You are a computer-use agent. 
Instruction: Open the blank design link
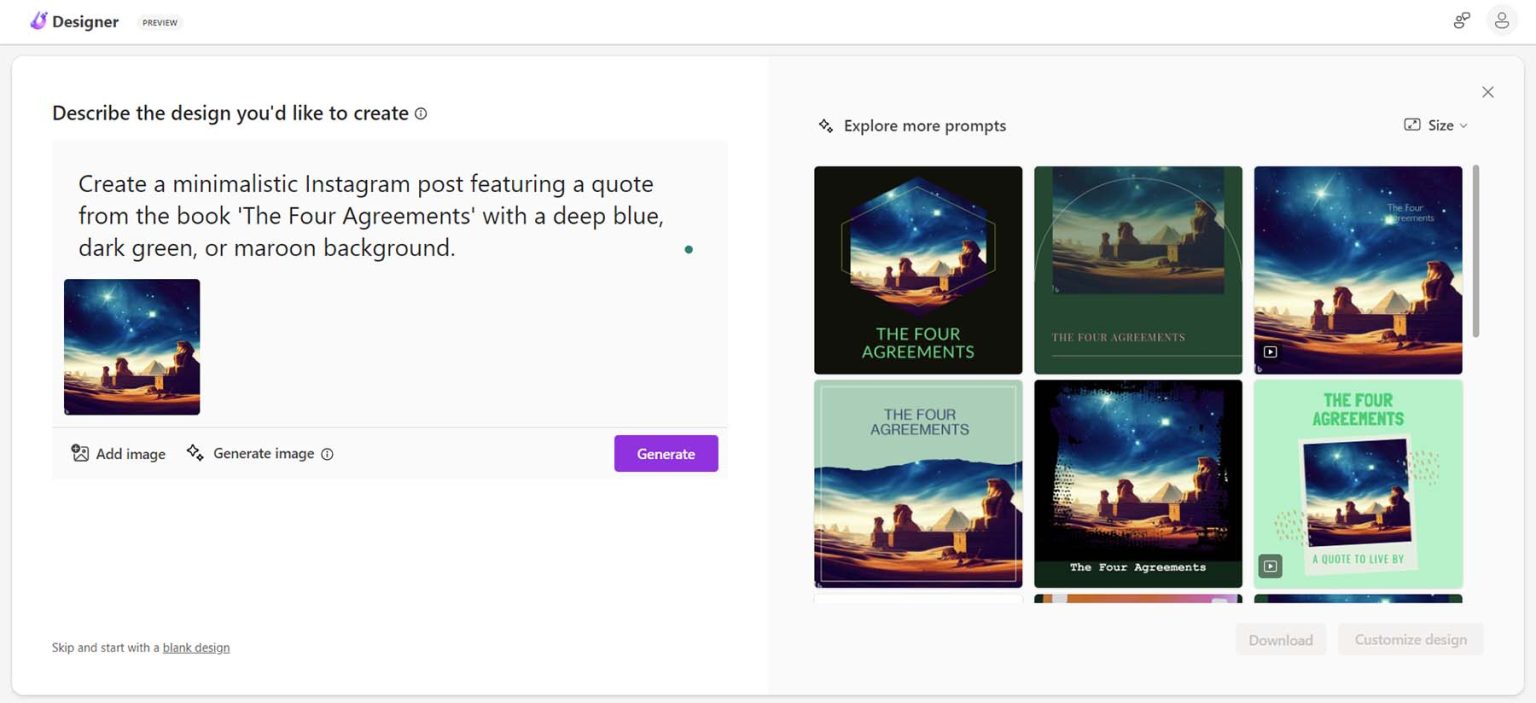tap(196, 647)
